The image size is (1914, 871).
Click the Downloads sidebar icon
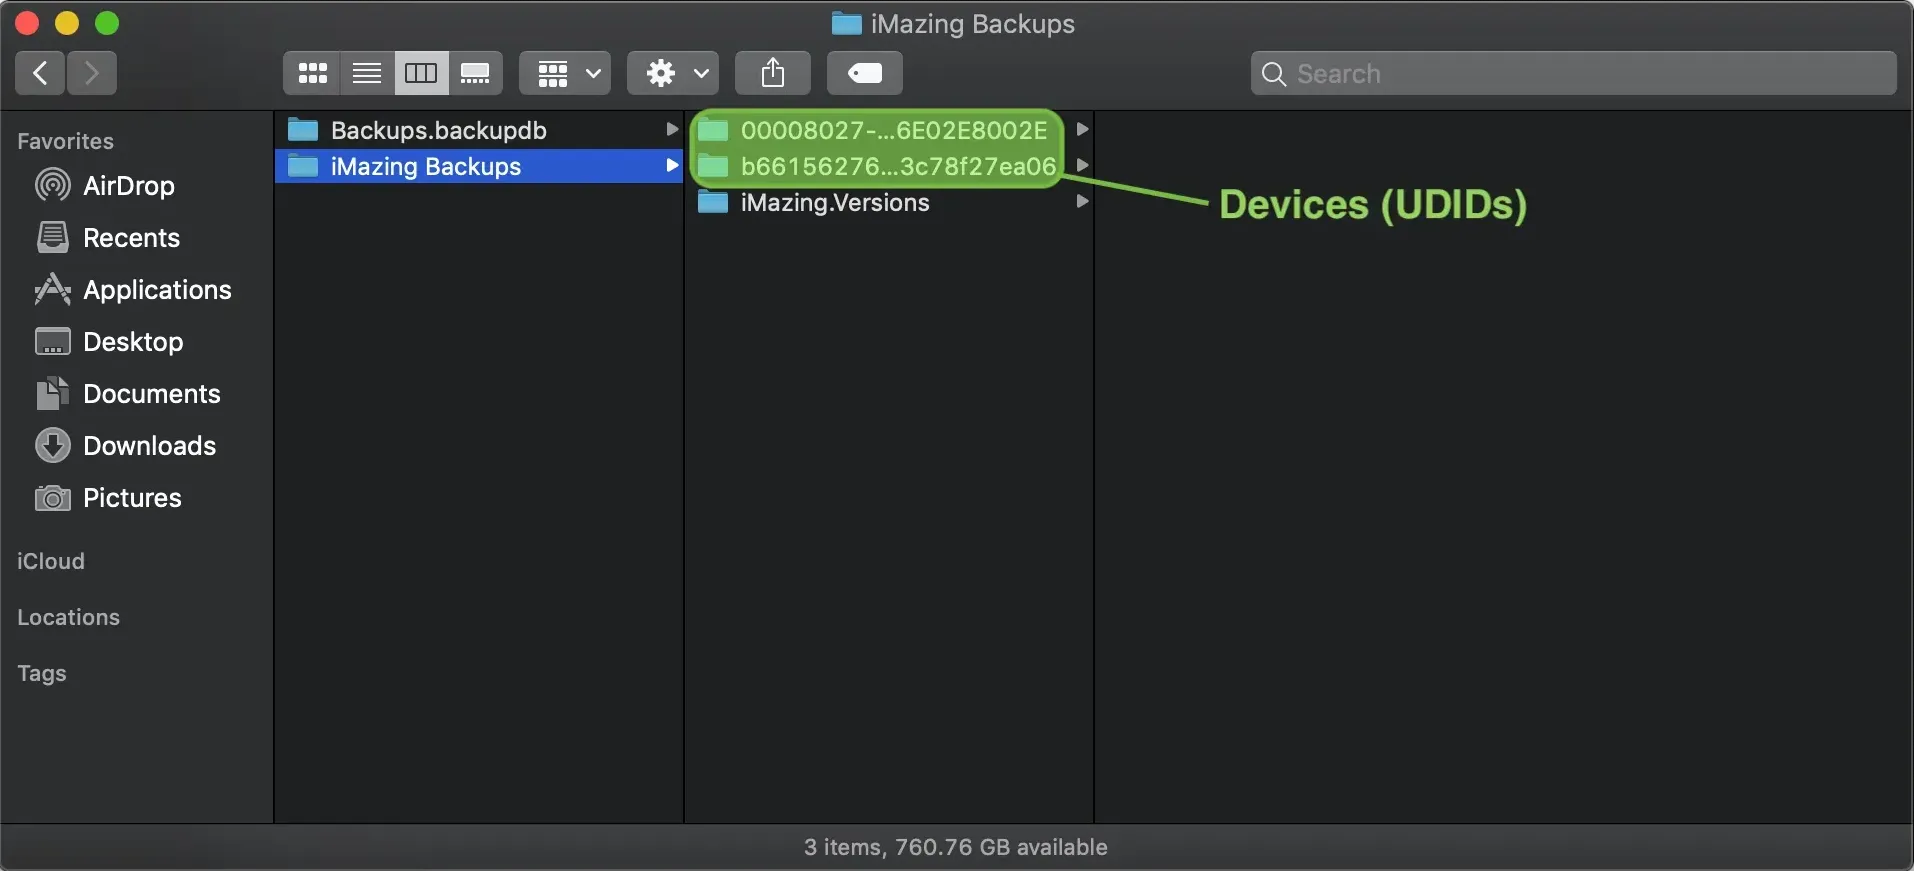(x=52, y=445)
